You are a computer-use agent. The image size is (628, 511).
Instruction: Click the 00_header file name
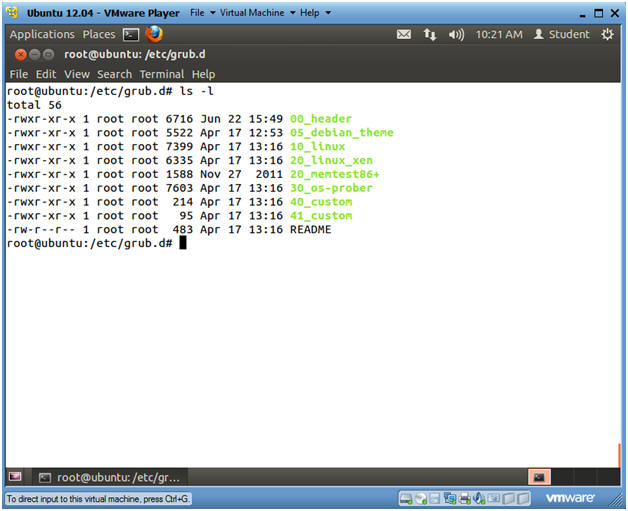[321, 119]
